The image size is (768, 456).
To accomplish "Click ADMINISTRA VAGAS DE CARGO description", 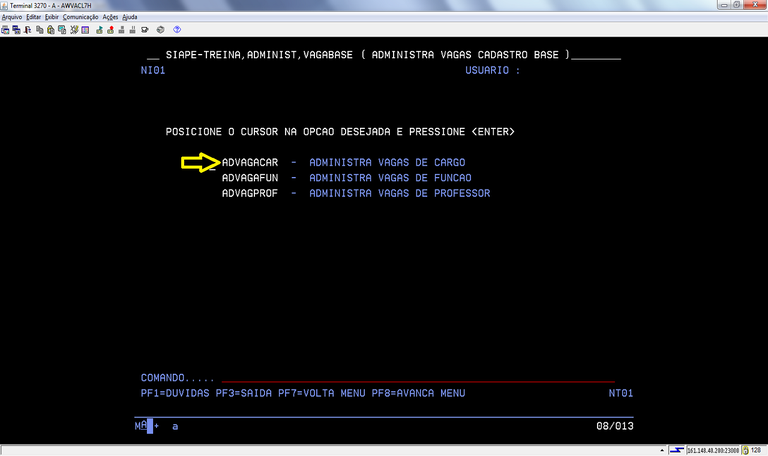I will pos(387,162).
